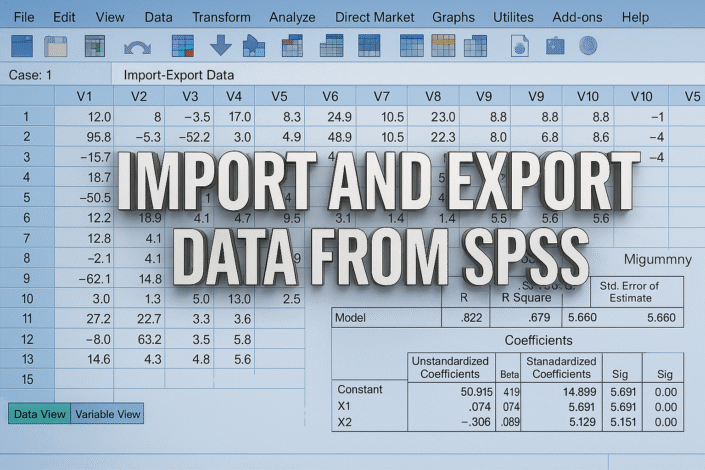Image resolution: width=705 pixels, height=470 pixels.
Task: Open the Help menu
Action: [x=635, y=18]
